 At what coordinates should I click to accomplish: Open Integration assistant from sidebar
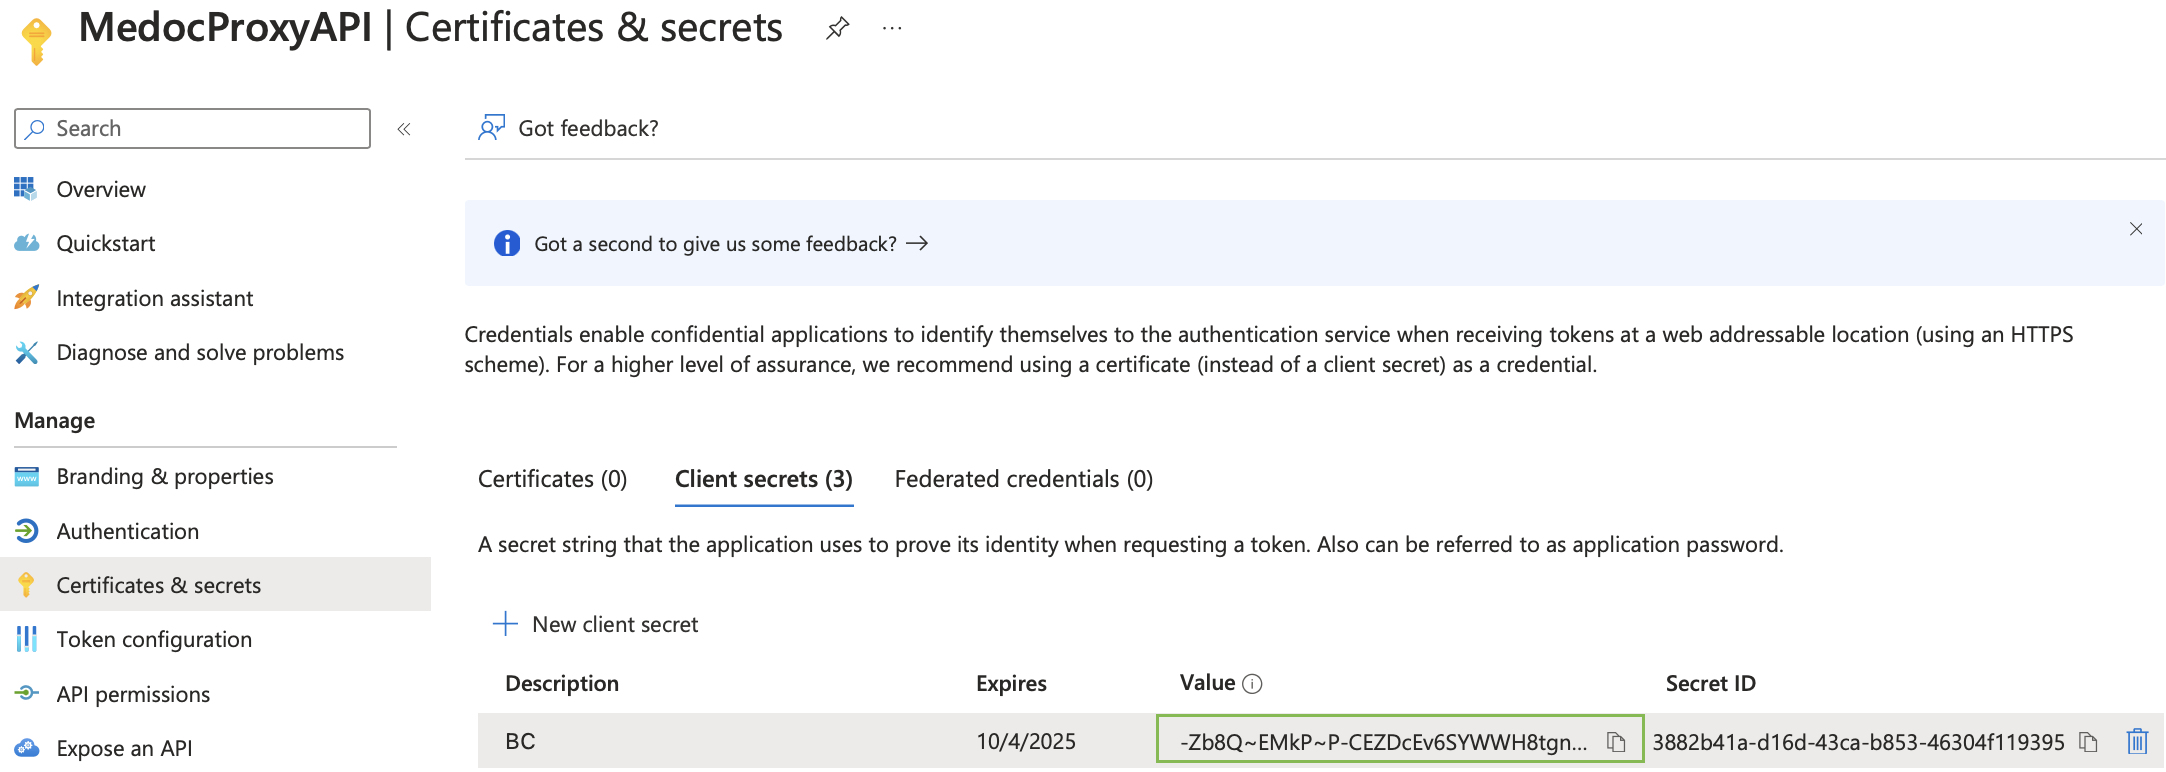pos(154,299)
